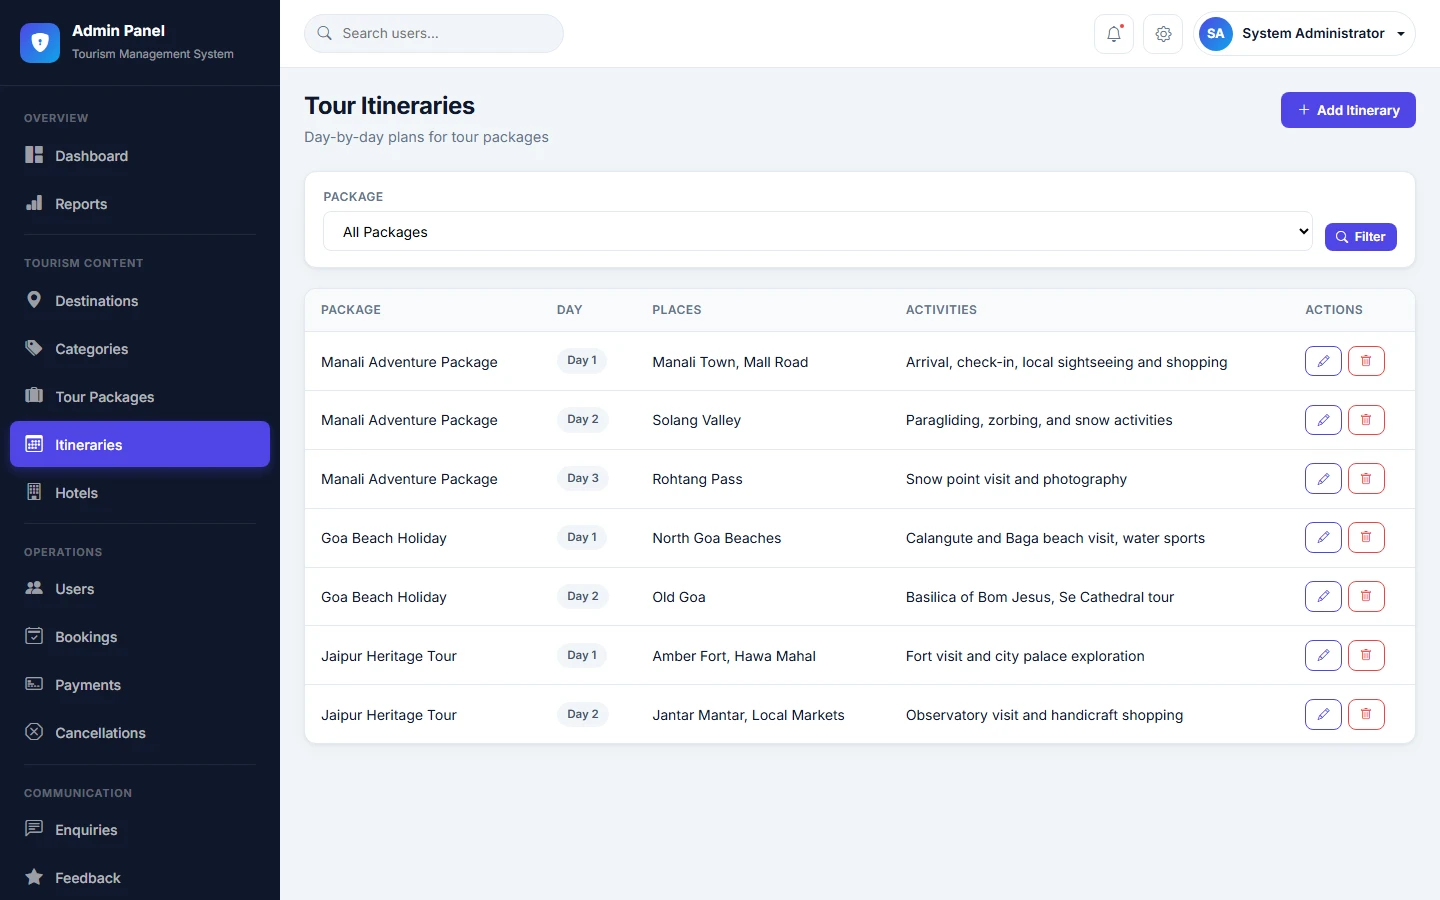Click the Day 3 badge

pos(583,478)
